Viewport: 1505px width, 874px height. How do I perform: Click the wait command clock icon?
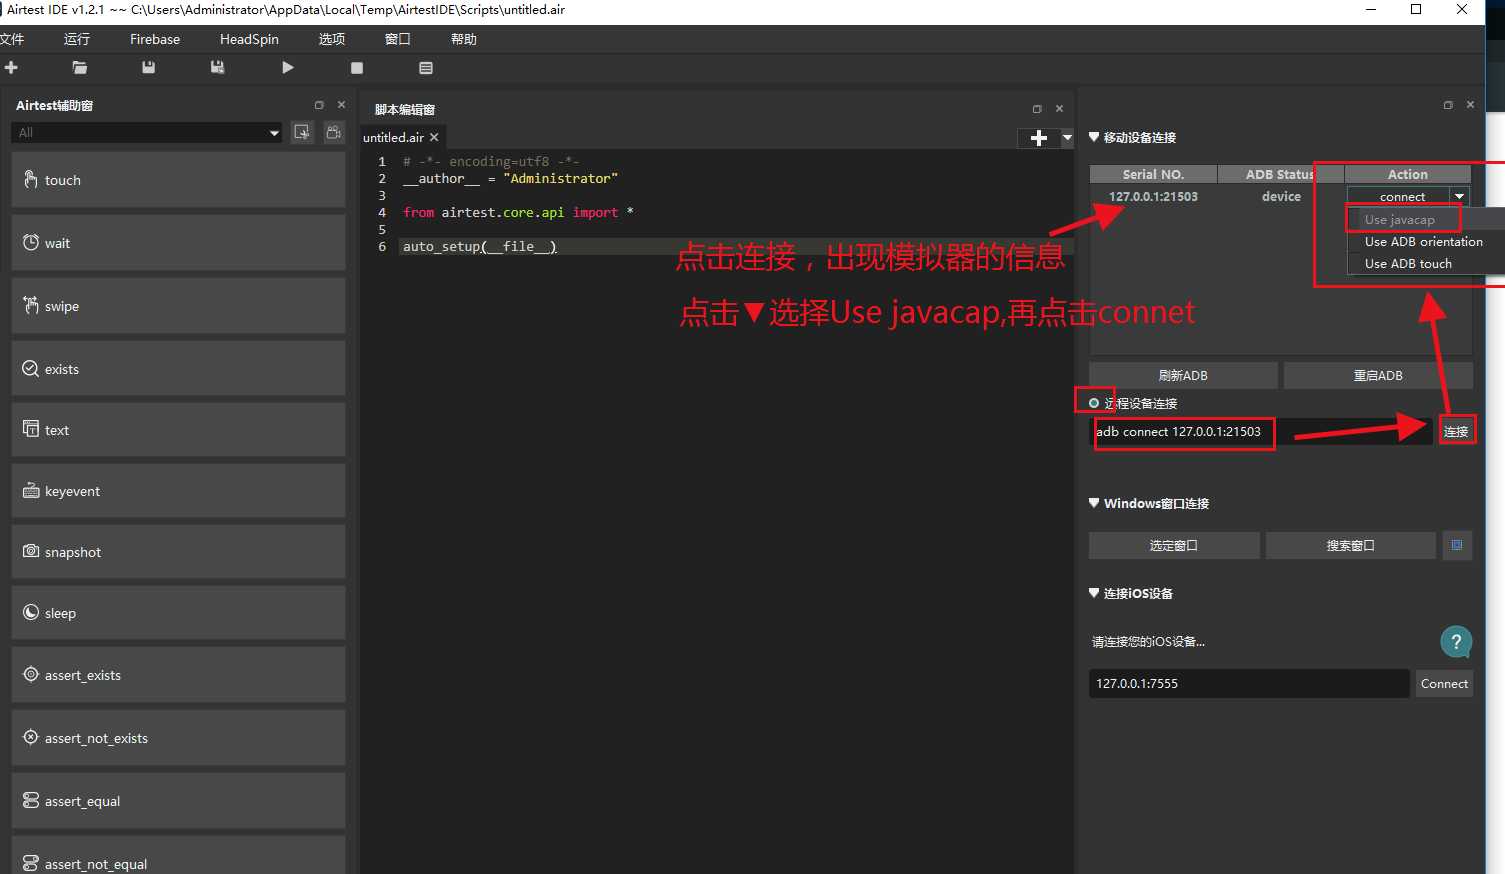click(x=31, y=243)
